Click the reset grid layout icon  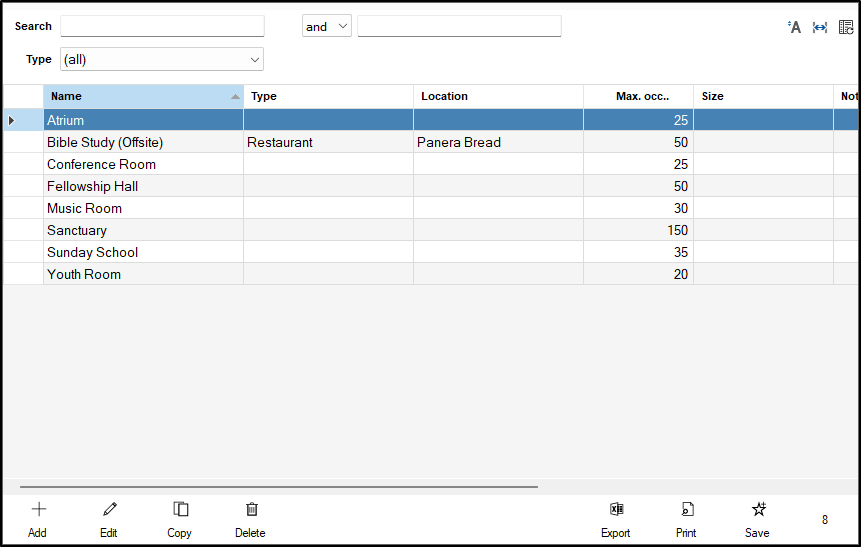pos(846,27)
